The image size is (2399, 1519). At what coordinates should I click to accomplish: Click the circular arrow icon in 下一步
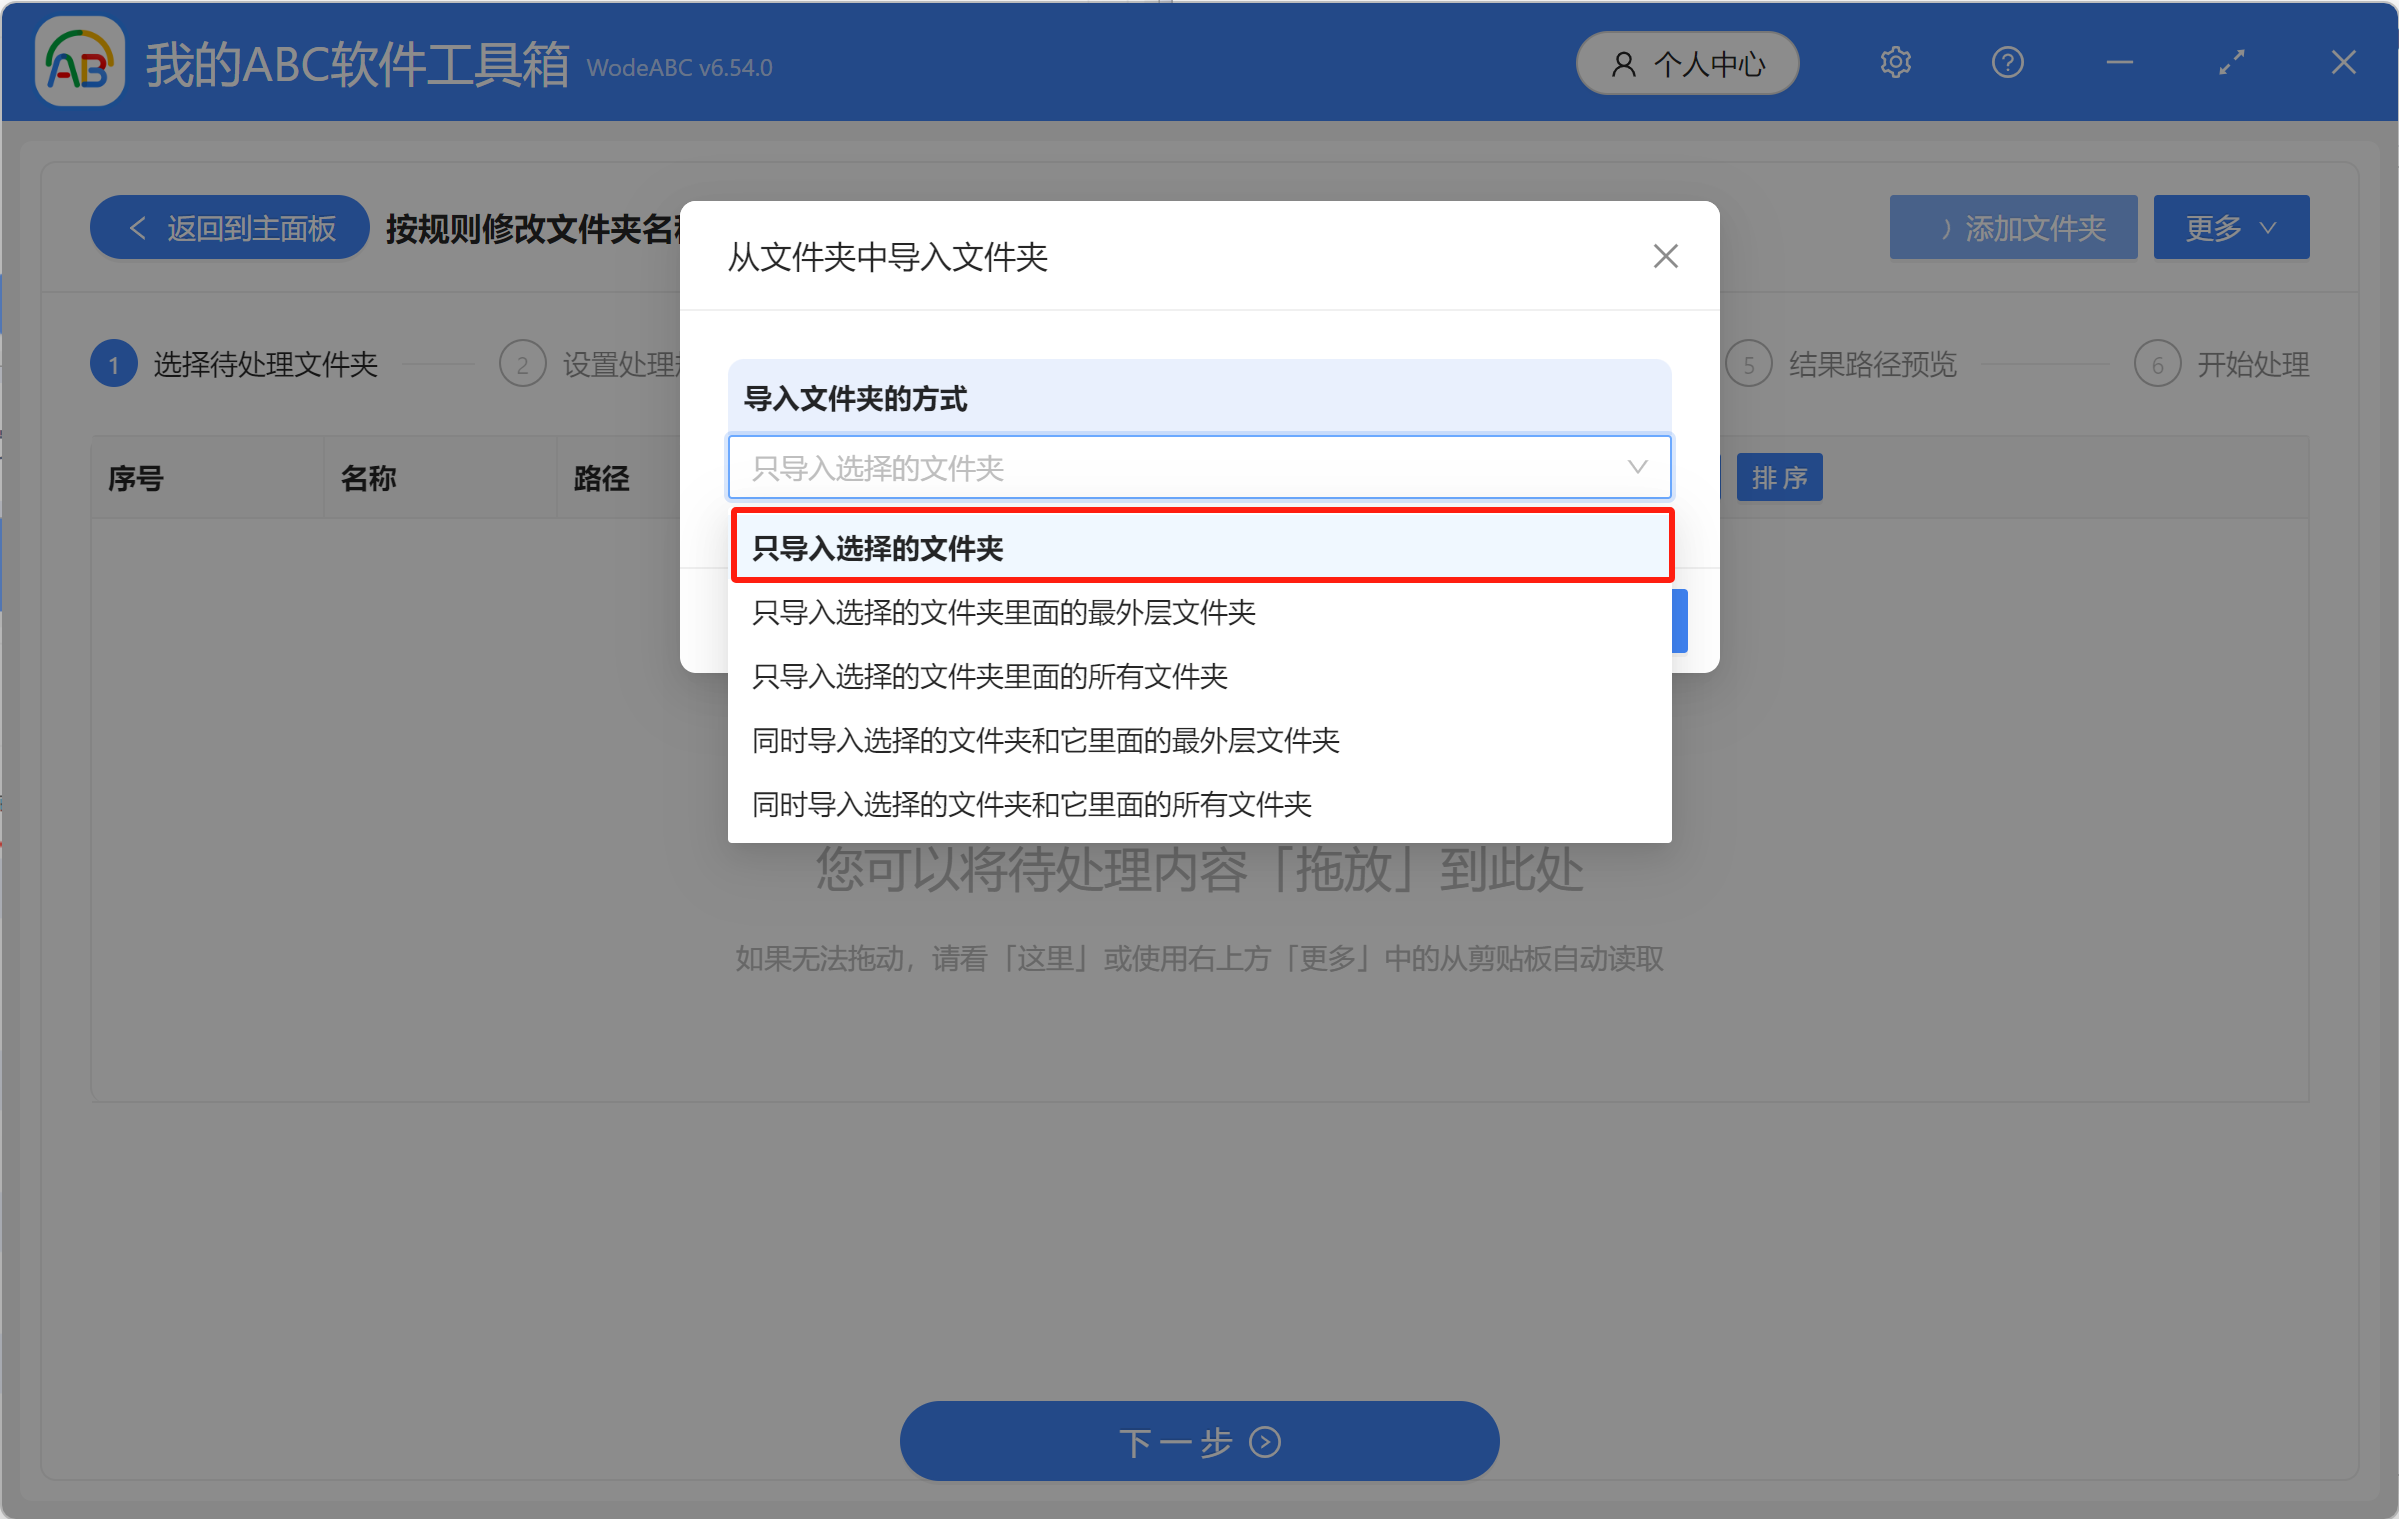coord(1264,1442)
